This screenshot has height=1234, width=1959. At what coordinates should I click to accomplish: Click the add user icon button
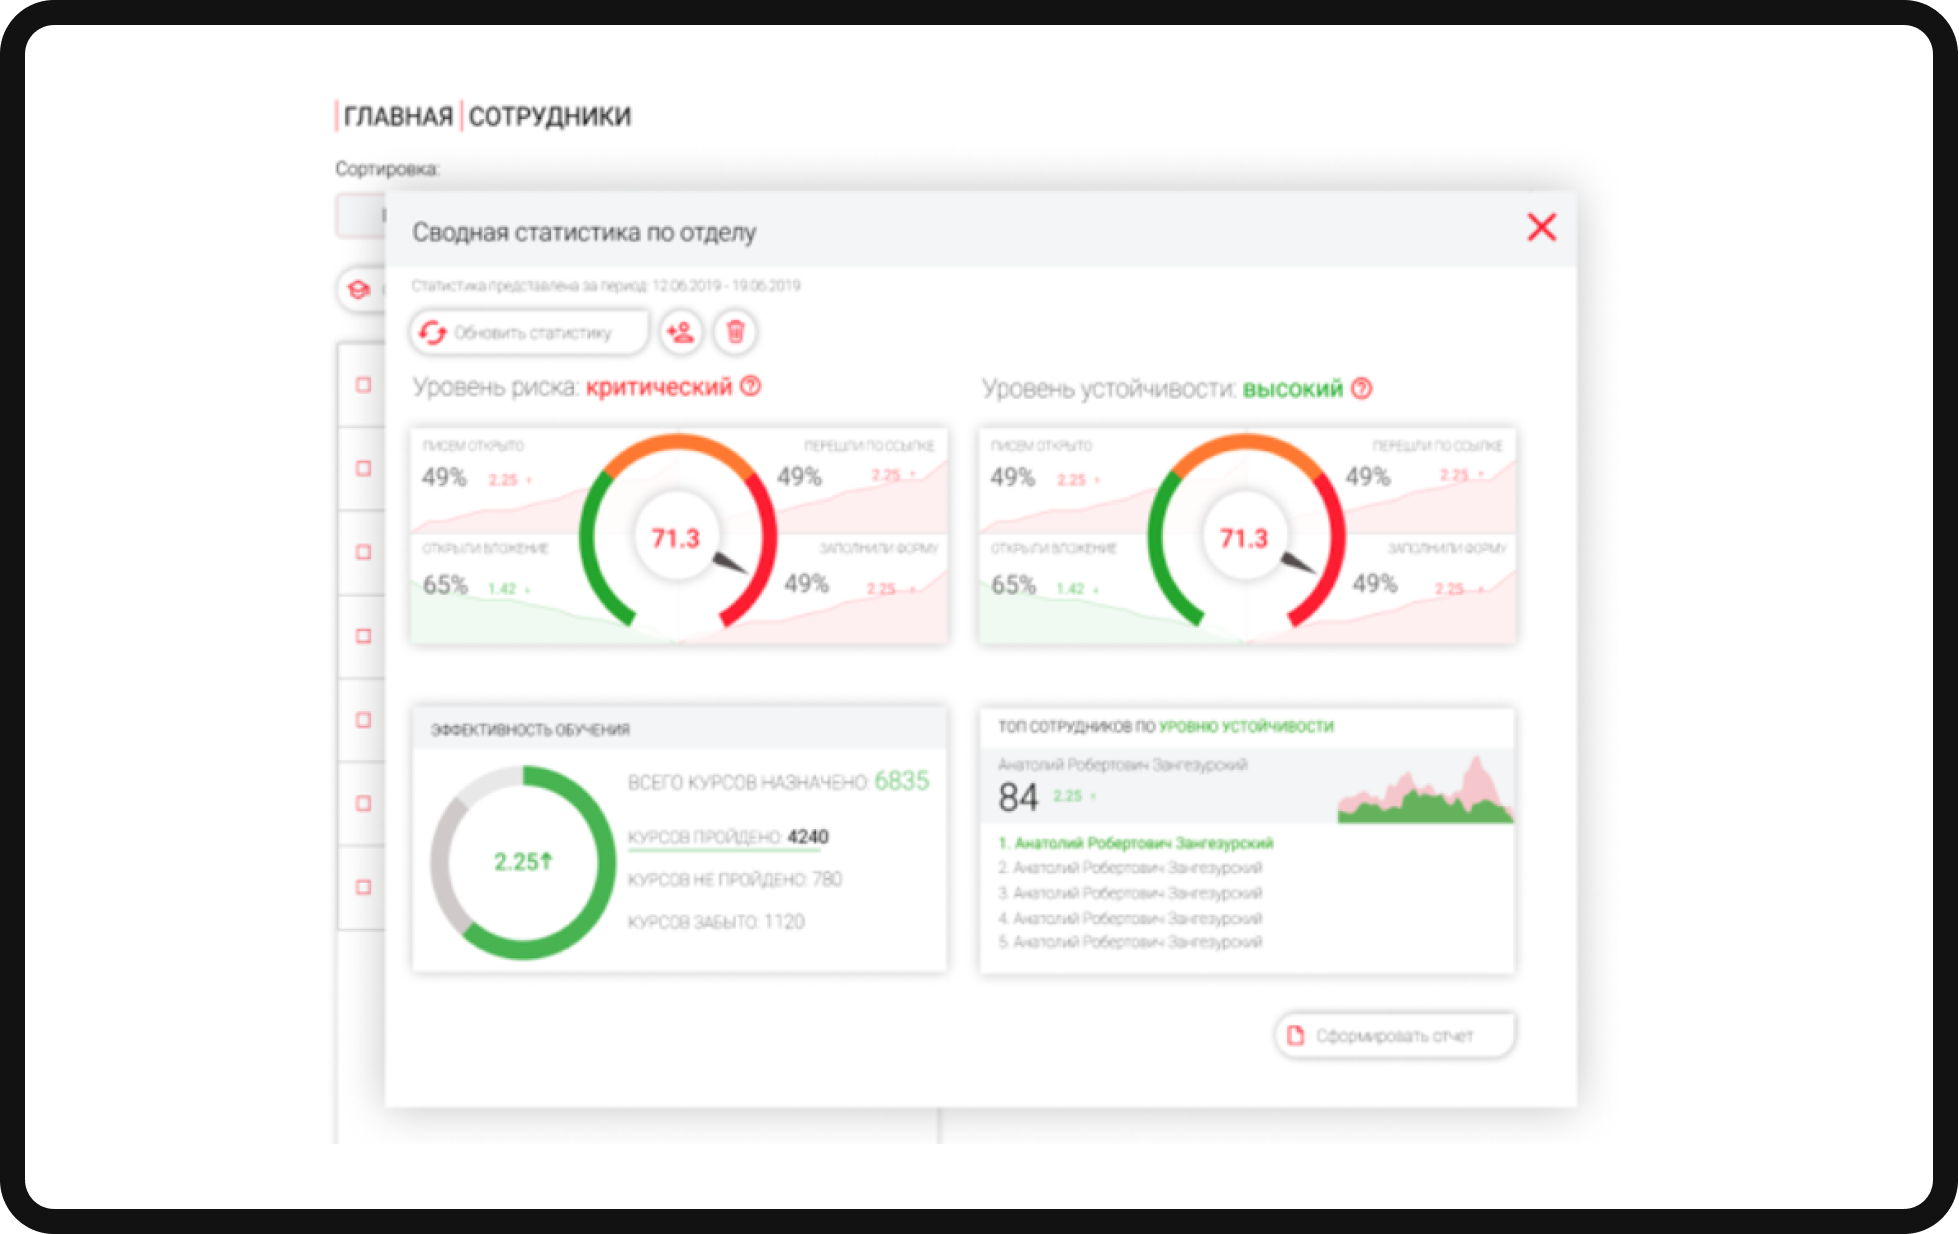[681, 332]
